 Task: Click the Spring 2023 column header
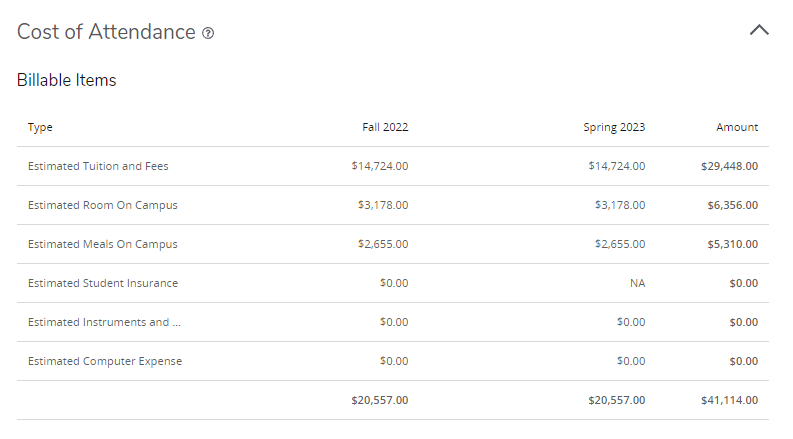614,127
